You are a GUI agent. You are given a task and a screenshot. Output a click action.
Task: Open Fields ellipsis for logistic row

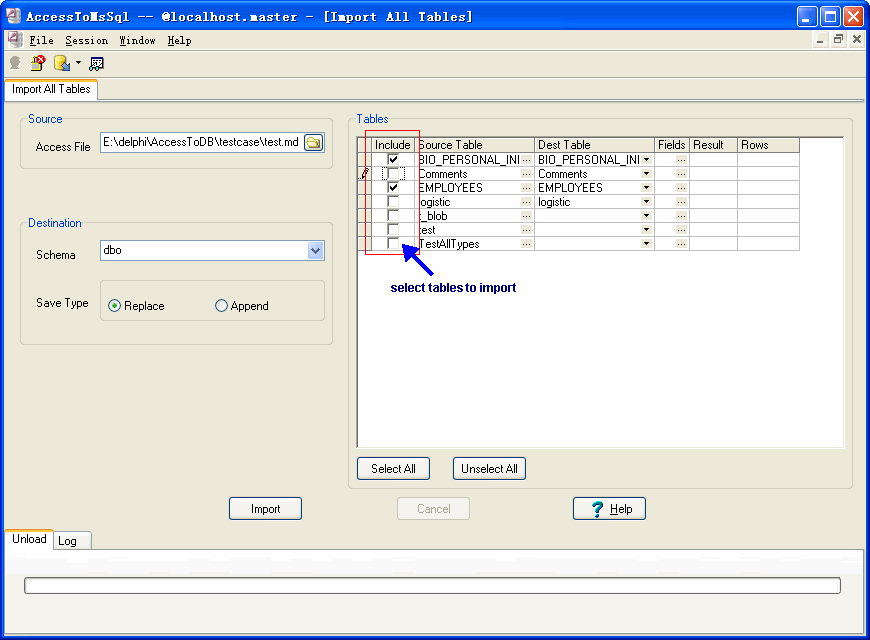(x=681, y=202)
